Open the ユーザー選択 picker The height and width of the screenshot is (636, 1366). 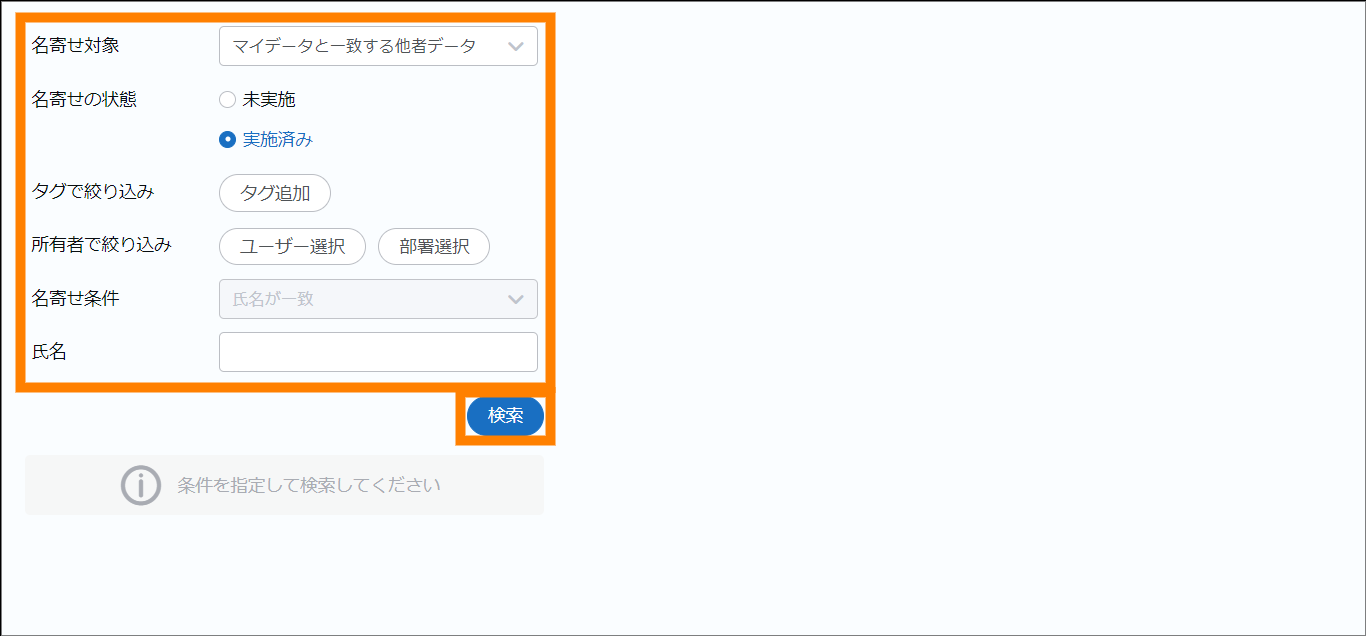click(x=292, y=247)
